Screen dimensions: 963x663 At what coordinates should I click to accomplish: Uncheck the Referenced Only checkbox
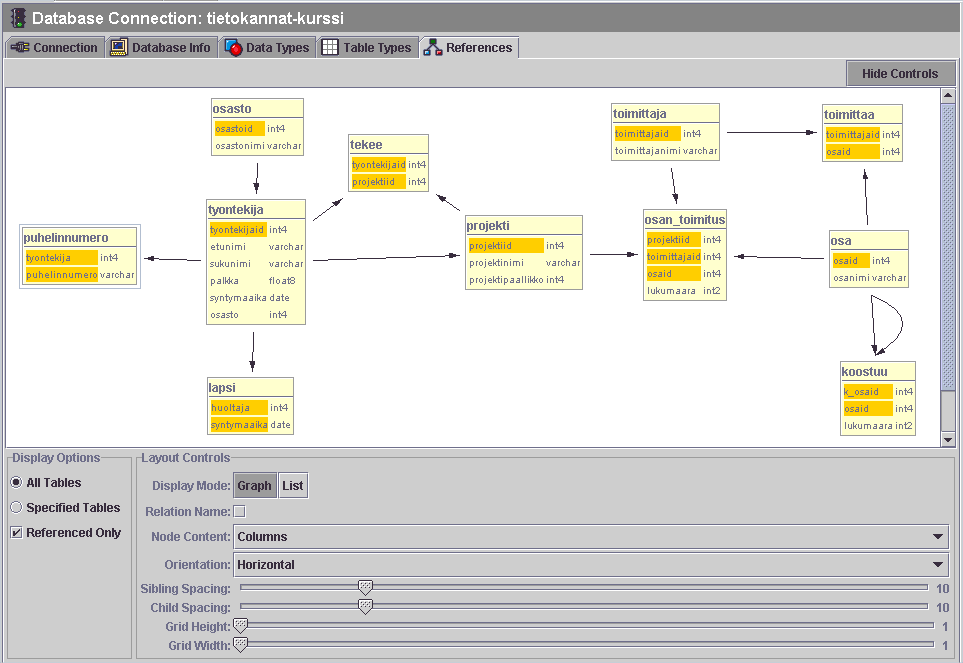tap(17, 533)
